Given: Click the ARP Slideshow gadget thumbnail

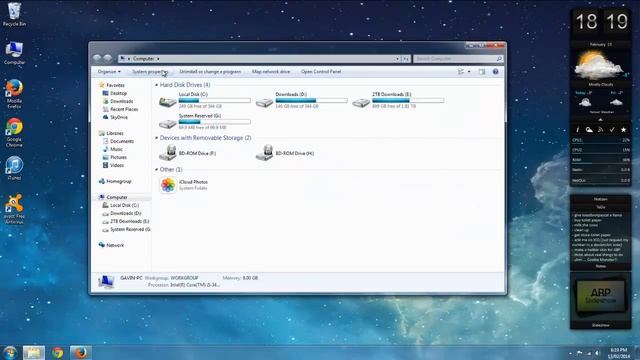Looking at the screenshot, I should point(600,297).
